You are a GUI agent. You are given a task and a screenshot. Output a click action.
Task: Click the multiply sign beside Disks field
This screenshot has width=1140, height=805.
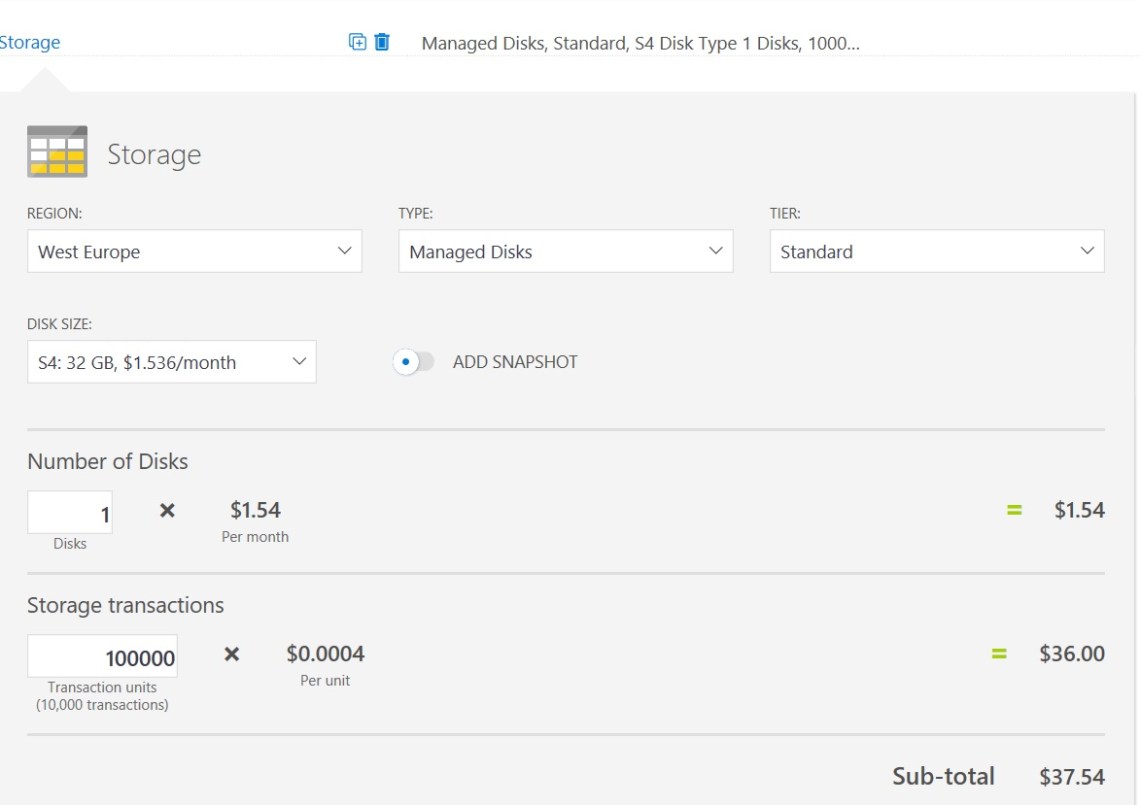(x=167, y=510)
